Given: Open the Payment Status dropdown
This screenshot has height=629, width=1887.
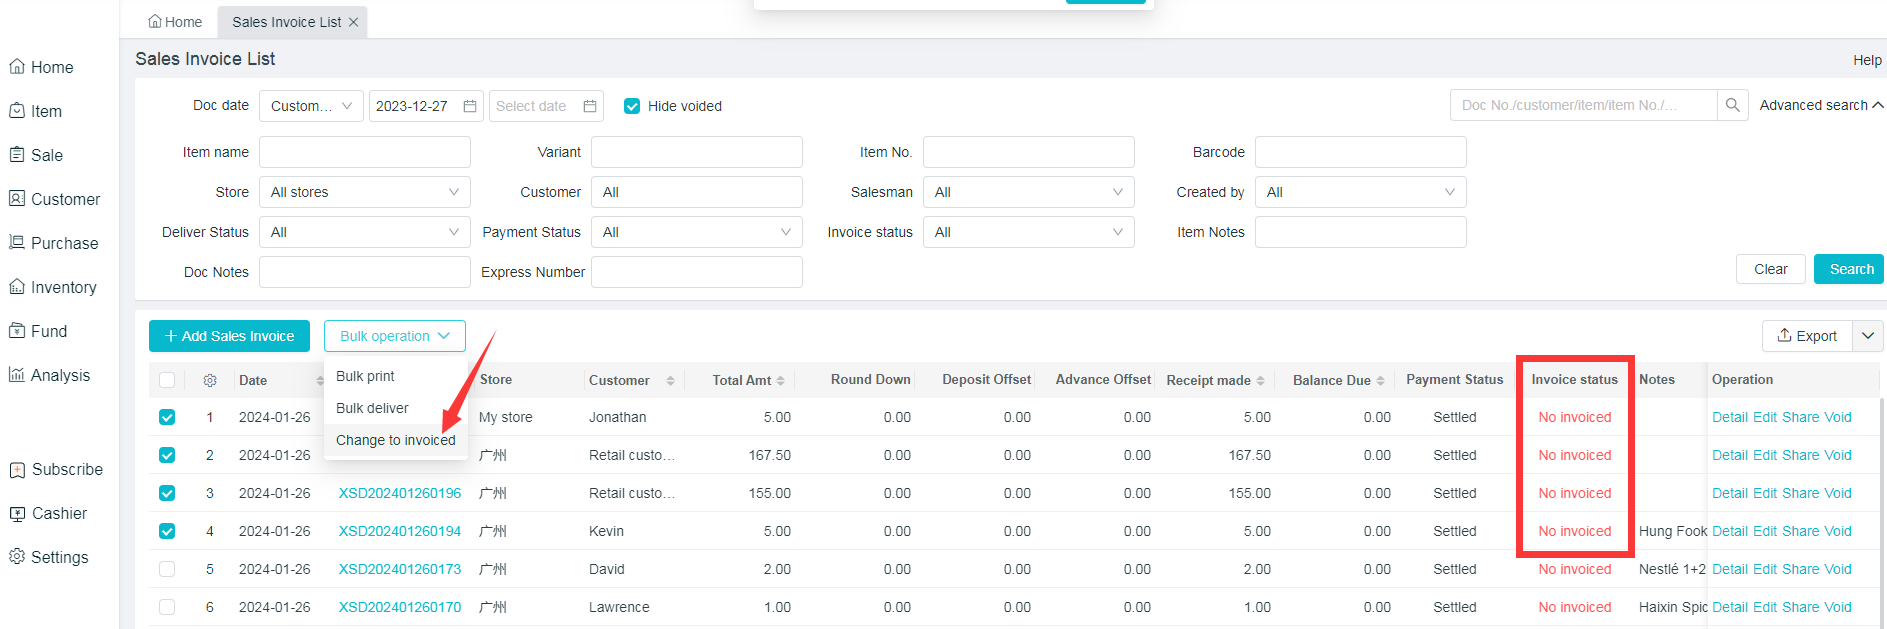Looking at the screenshot, I should [x=696, y=232].
